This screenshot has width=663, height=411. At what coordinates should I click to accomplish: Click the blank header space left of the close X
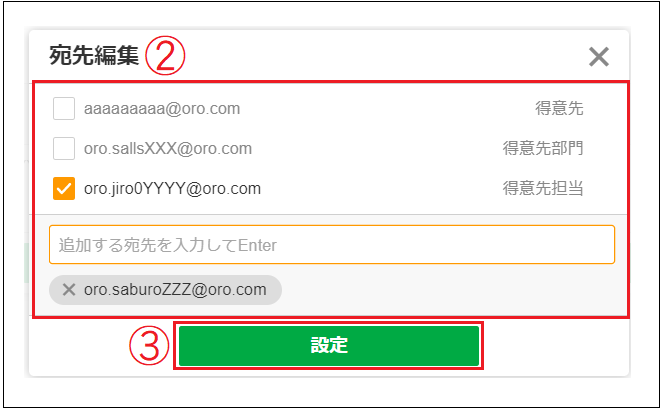coord(381,56)
